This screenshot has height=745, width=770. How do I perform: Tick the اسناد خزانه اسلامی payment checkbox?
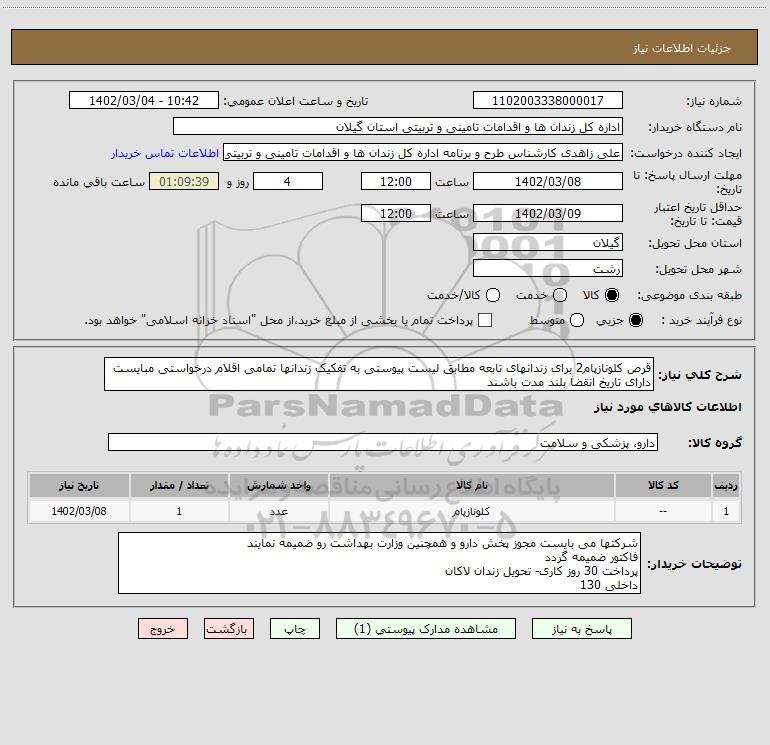(x=485, y=320)
